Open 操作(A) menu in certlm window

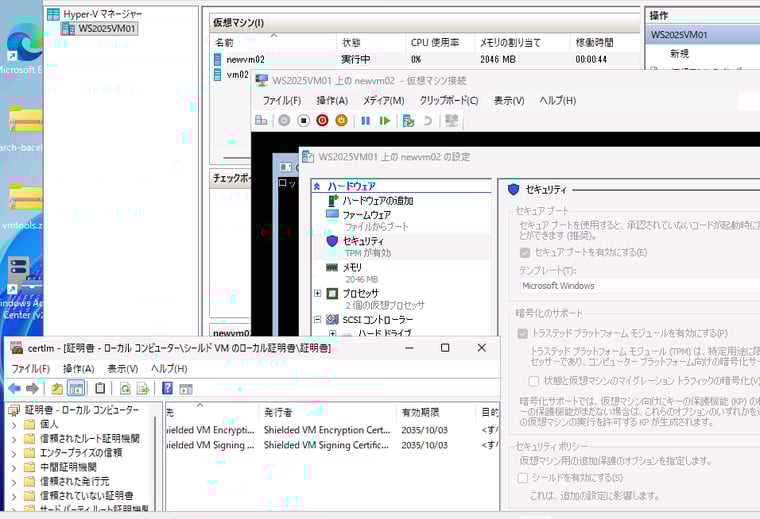[79, 369]
